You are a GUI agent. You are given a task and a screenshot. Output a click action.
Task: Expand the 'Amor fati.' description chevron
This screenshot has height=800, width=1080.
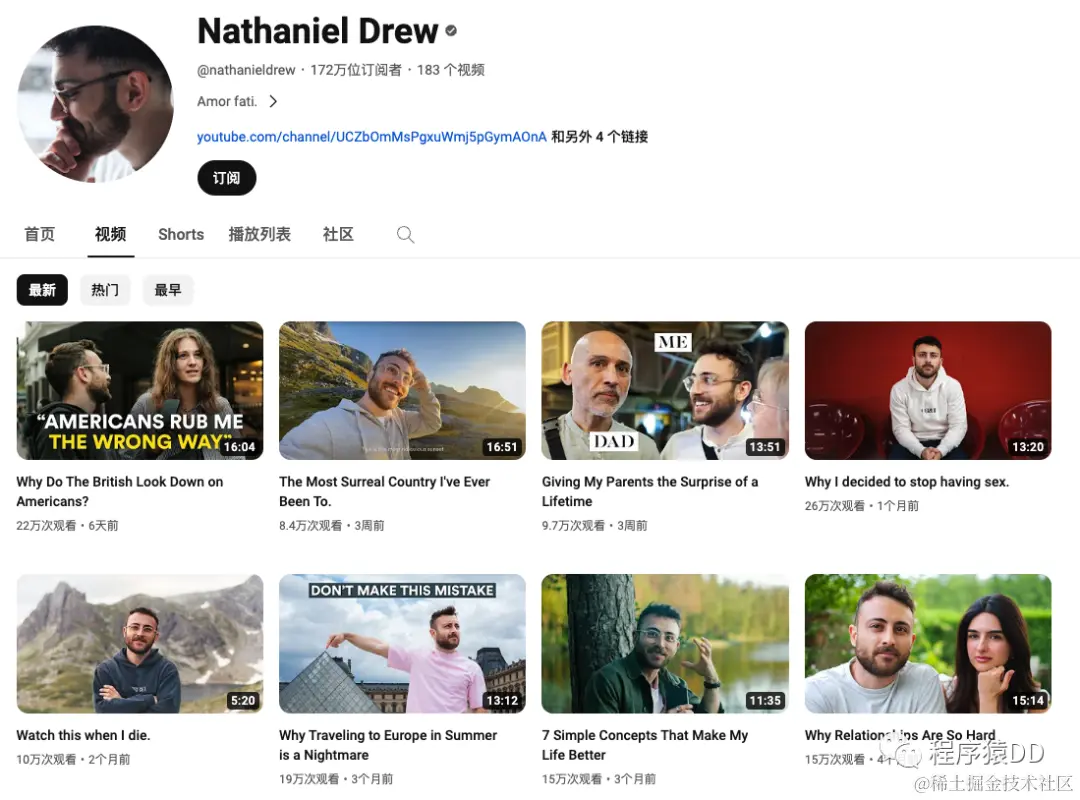pos(273,101)
